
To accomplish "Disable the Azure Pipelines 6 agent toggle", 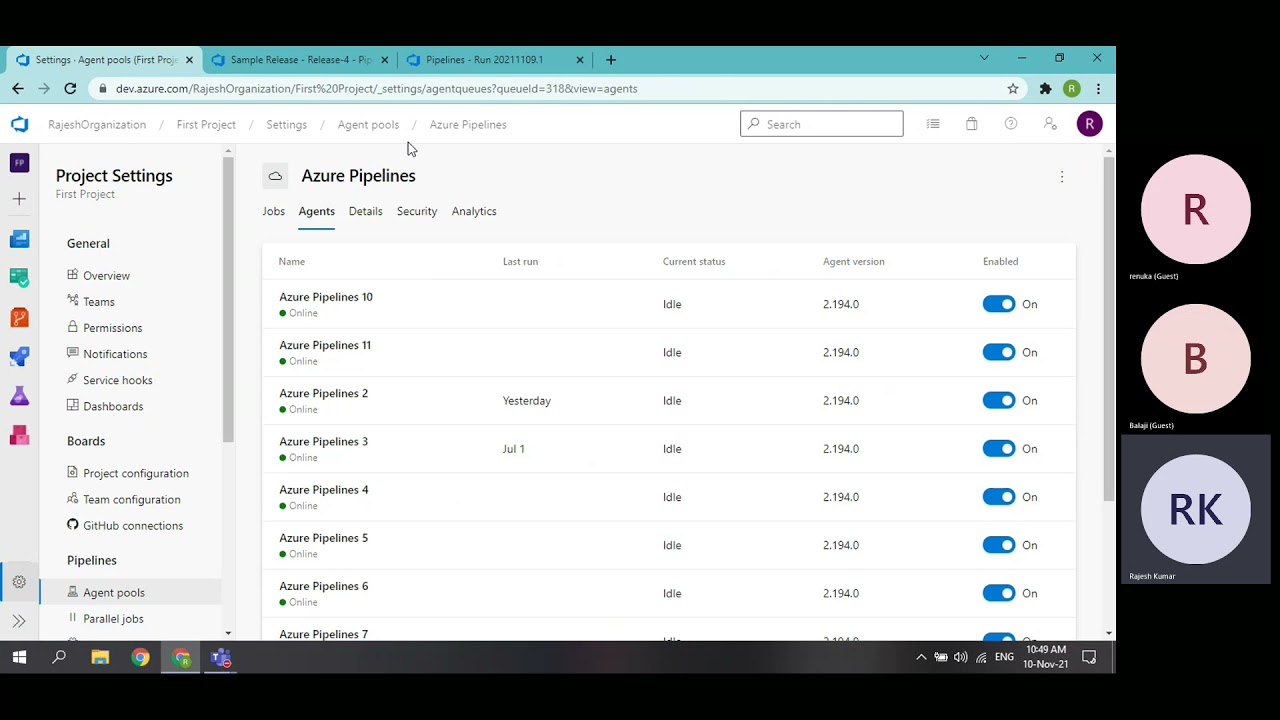I will (x=999, y=593).
